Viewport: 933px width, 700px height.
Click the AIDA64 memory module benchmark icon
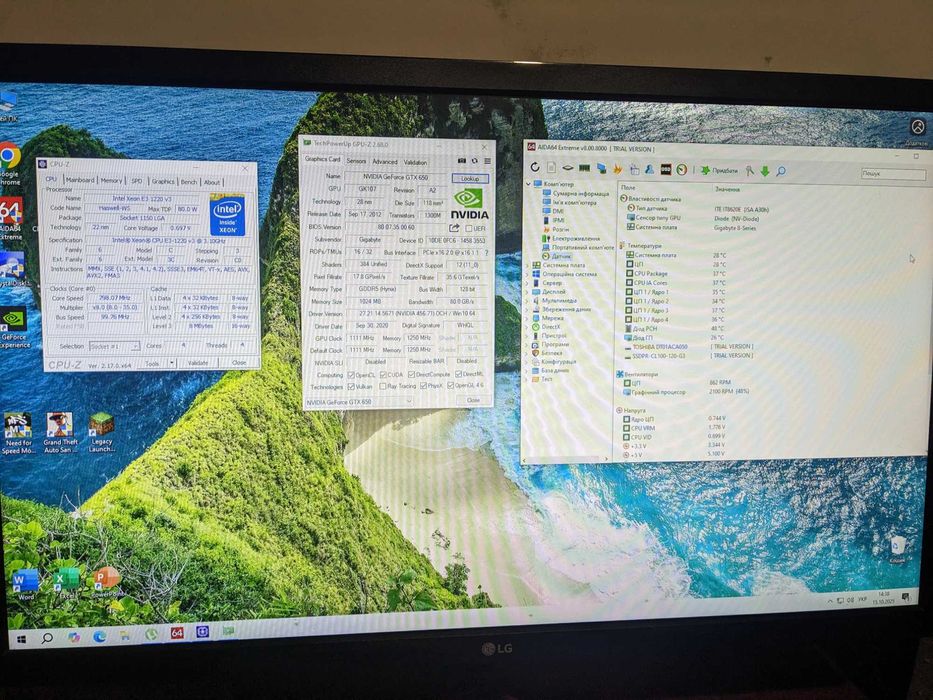click(x=585, y=168)
